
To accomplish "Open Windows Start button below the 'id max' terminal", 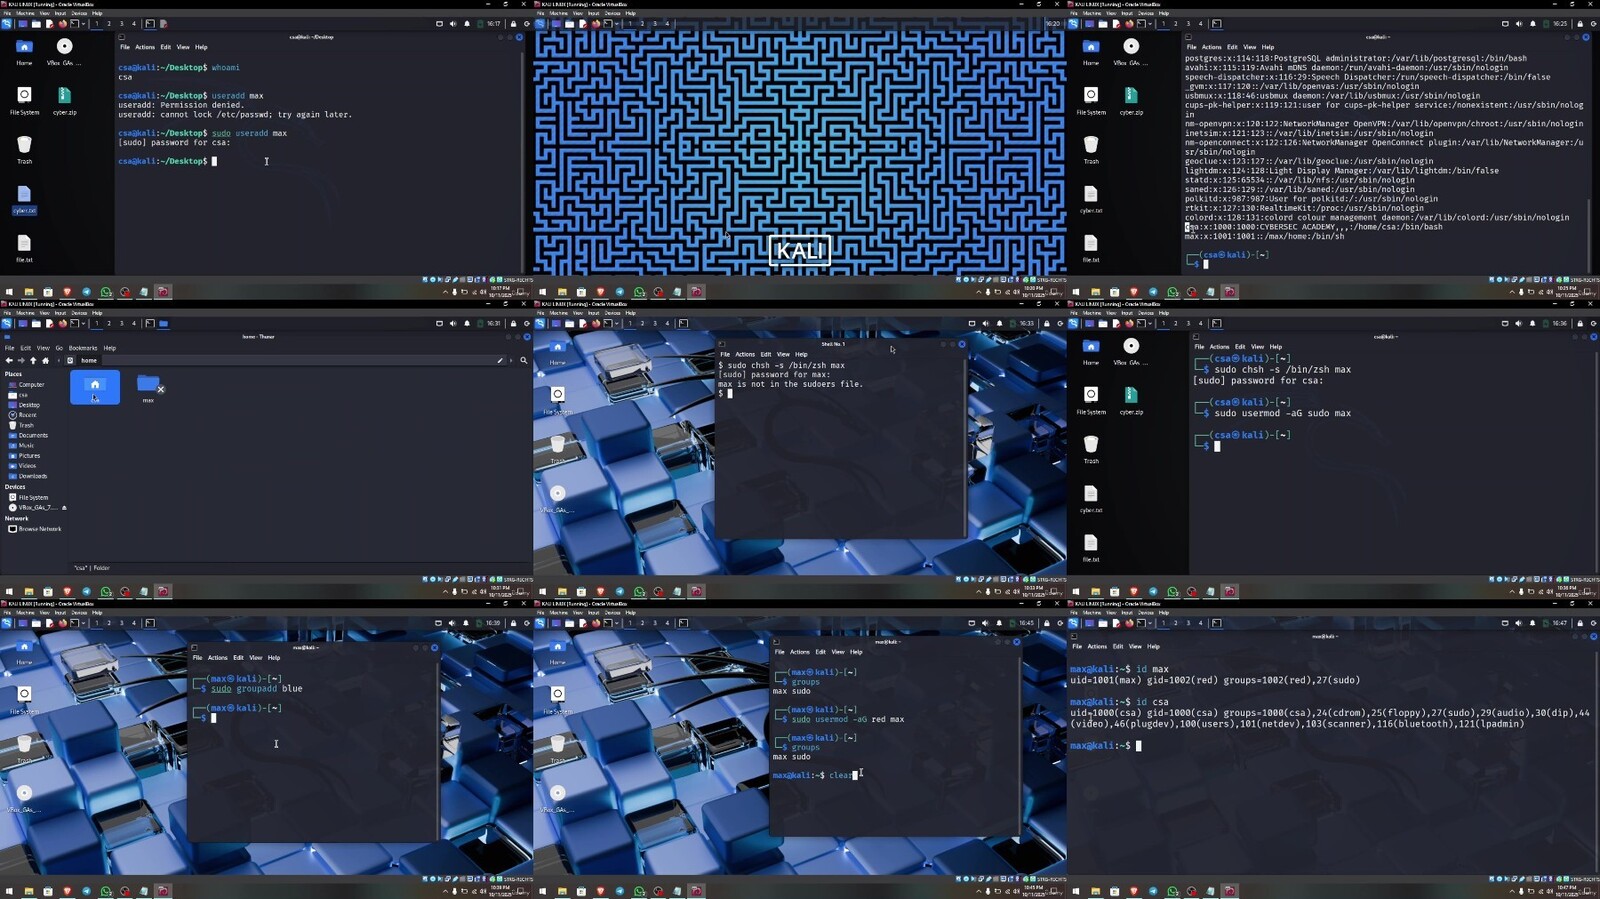I will tap(1076, 891).
